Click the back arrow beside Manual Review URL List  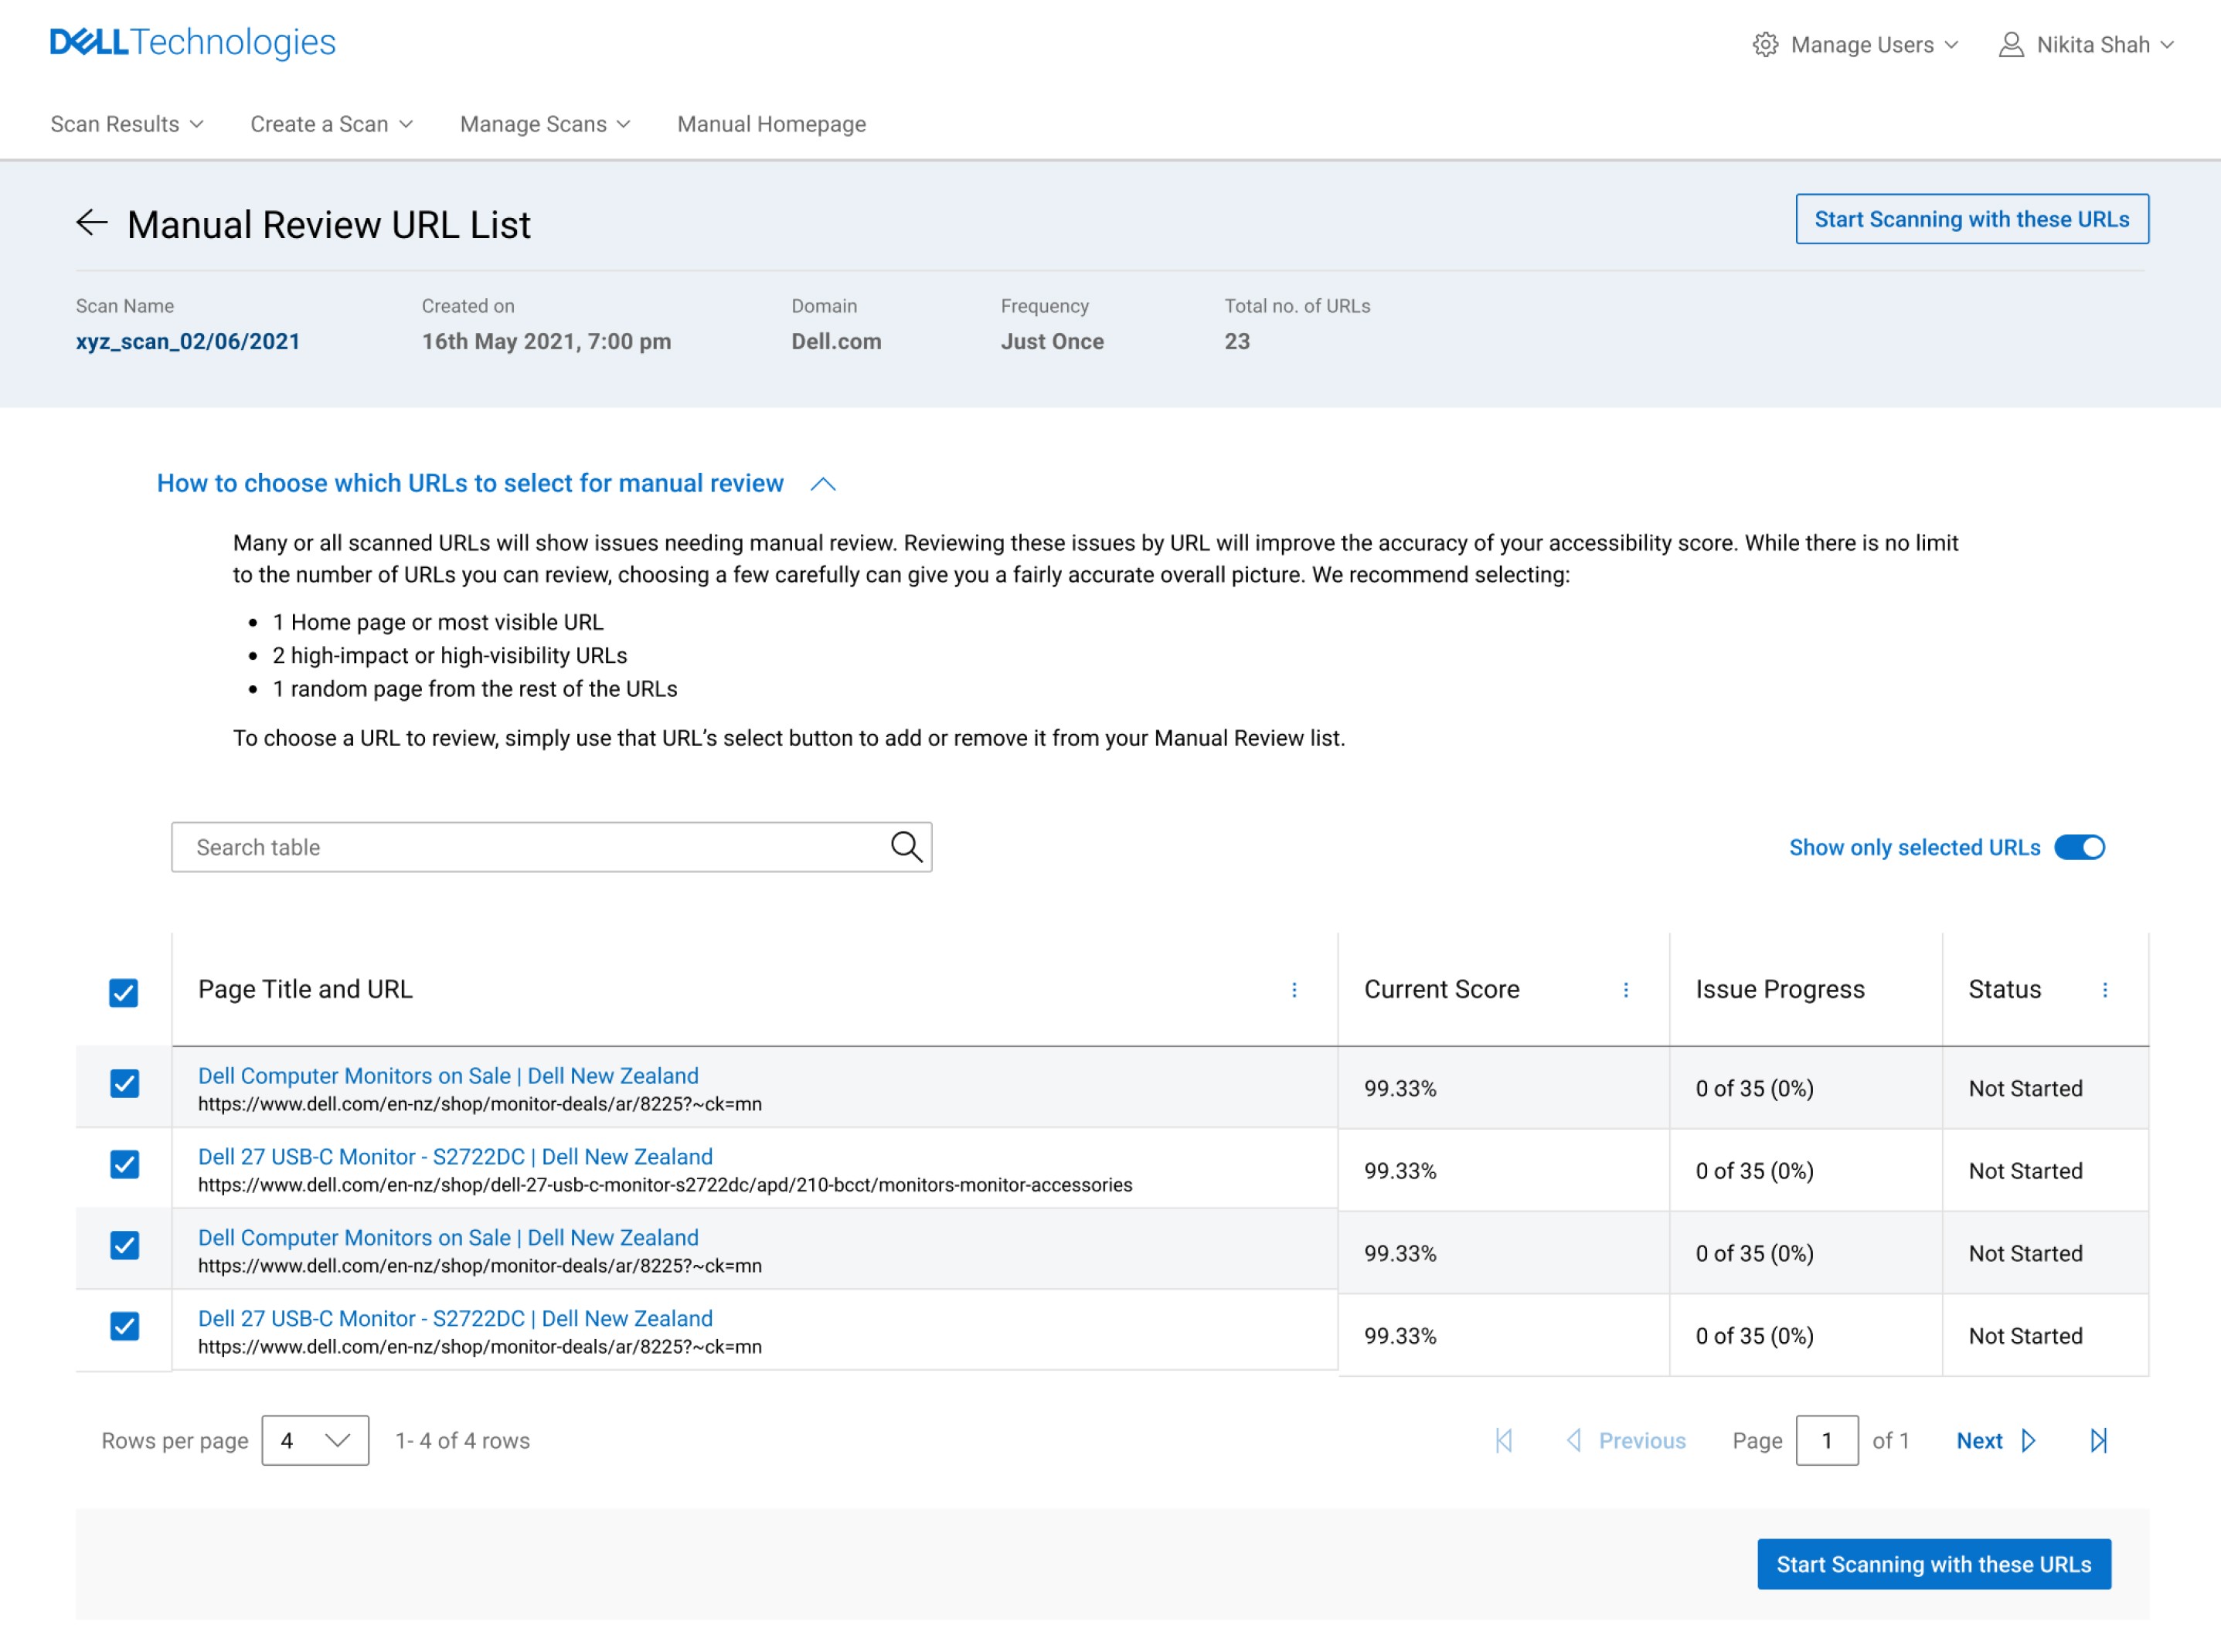pos(92,223)
